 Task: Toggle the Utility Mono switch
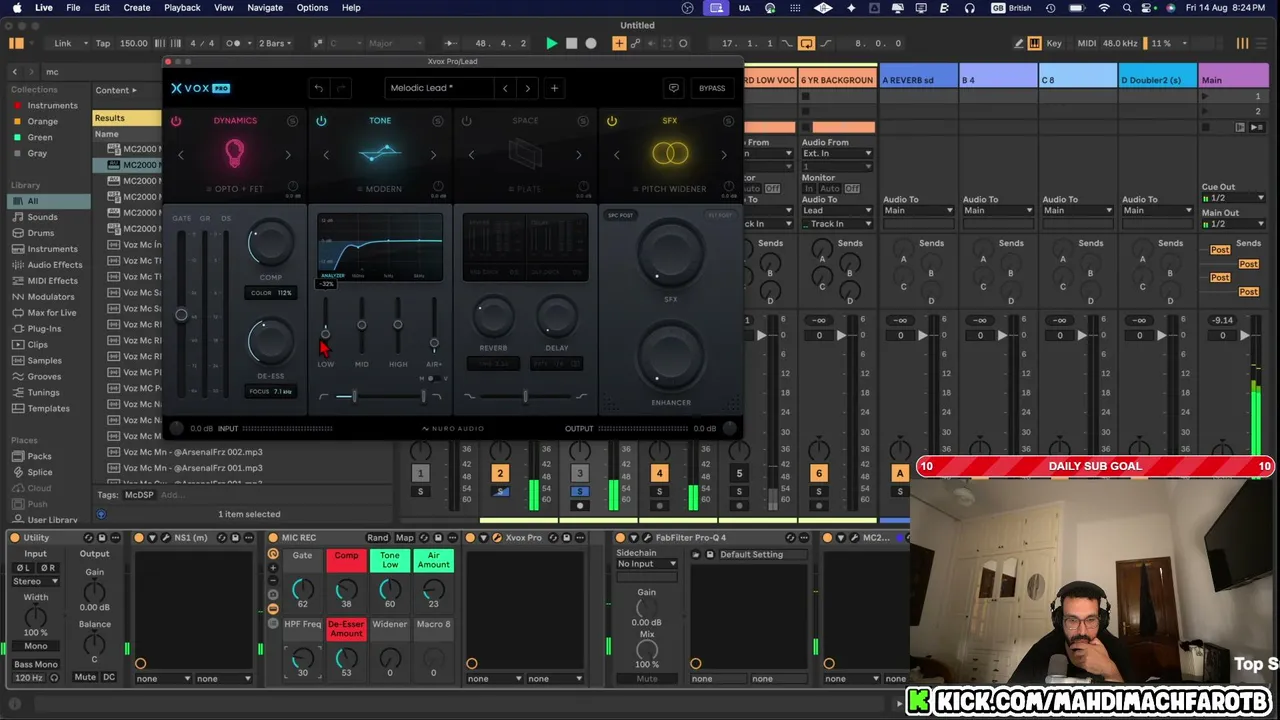35,646
